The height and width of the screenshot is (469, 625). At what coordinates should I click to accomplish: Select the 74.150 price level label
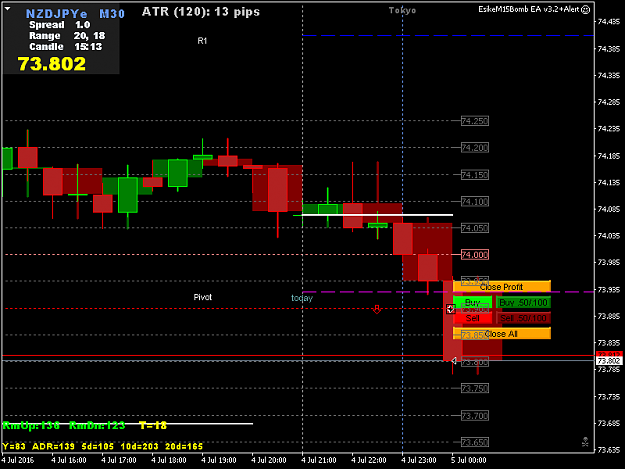[474, 175]
